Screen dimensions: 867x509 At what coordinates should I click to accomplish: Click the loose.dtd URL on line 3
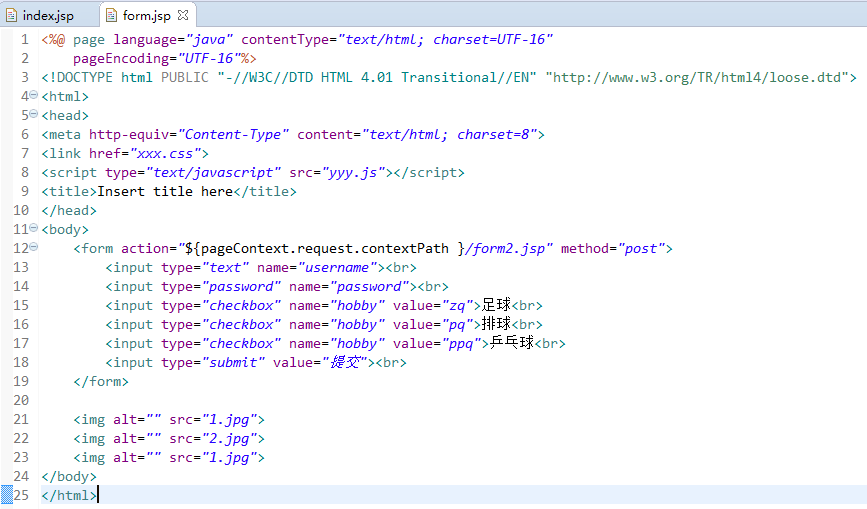click(697, 77)
